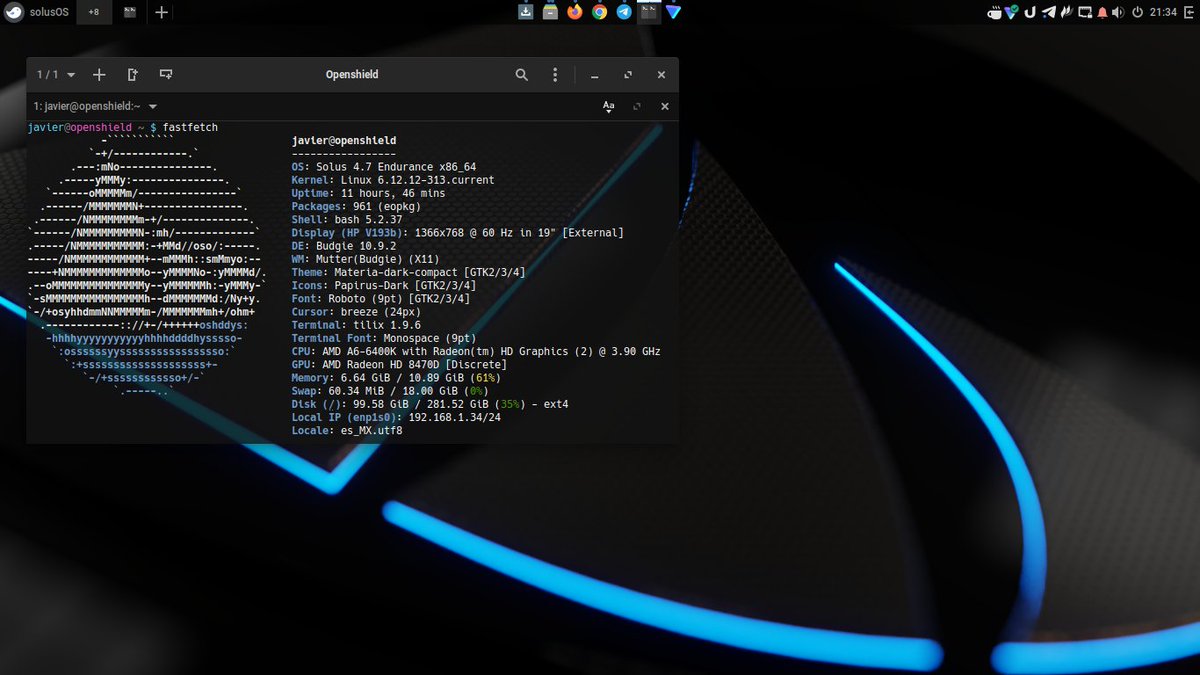Click the 21:34 clock
The height and width of the screenshot is (675, 1200).
click(x=1163, y=13)
